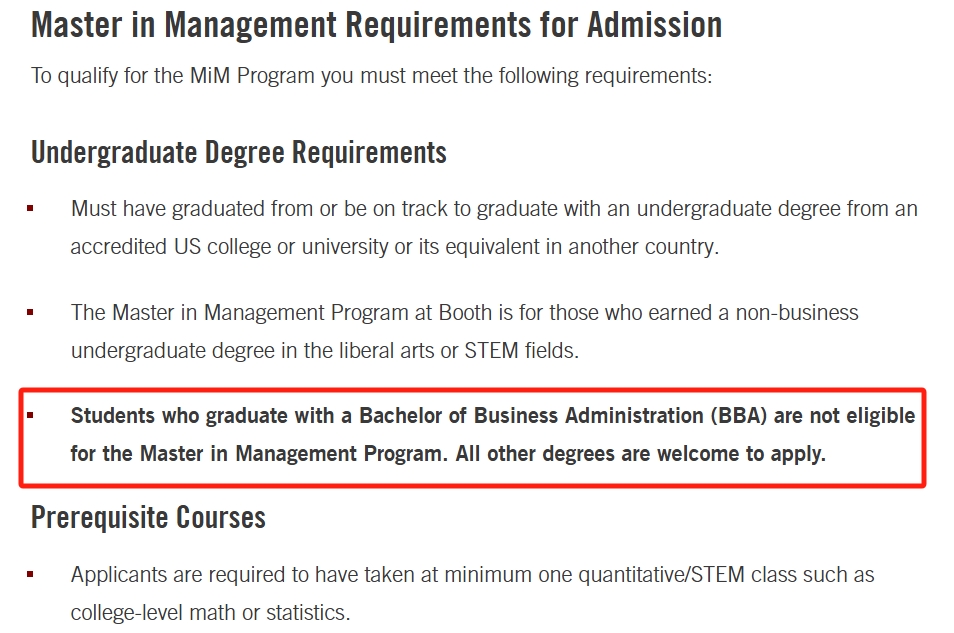
Task: Click the red bullet before "The Master in Management Program at Booth"
Action: 30,312
